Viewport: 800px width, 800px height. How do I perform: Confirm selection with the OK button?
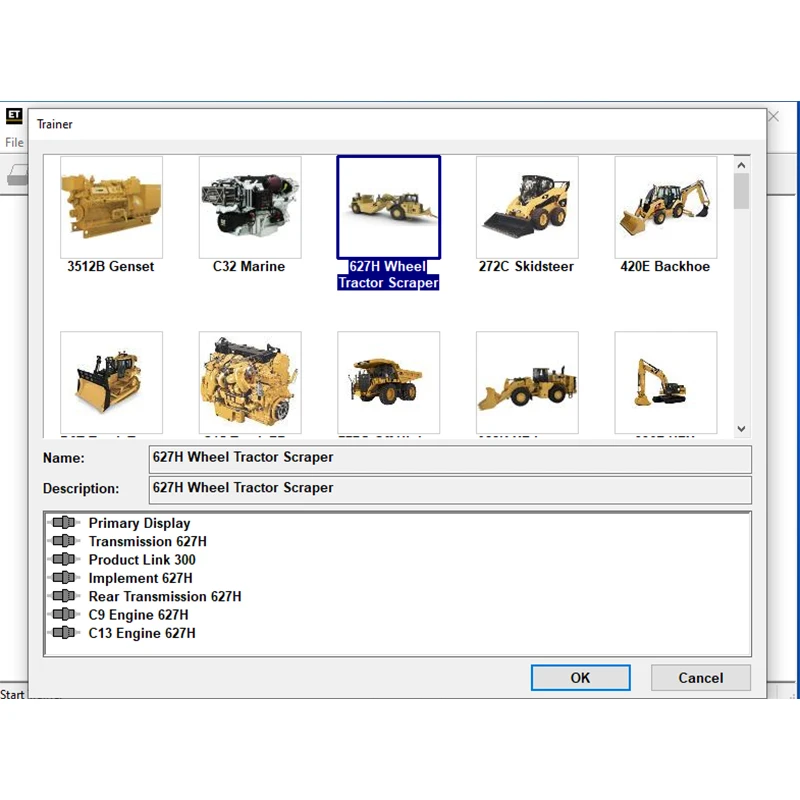click(581, 678)
